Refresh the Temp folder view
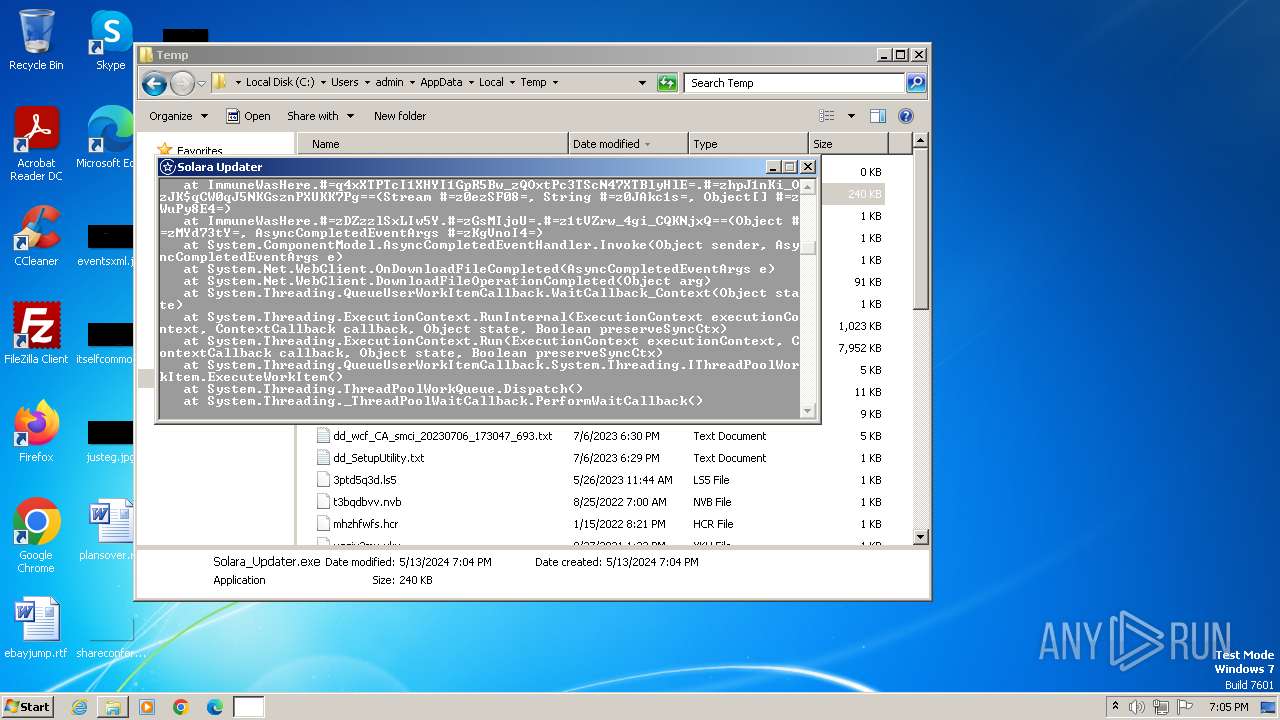This screenshot has height=720, width=1280. click(x=667, y=83)
